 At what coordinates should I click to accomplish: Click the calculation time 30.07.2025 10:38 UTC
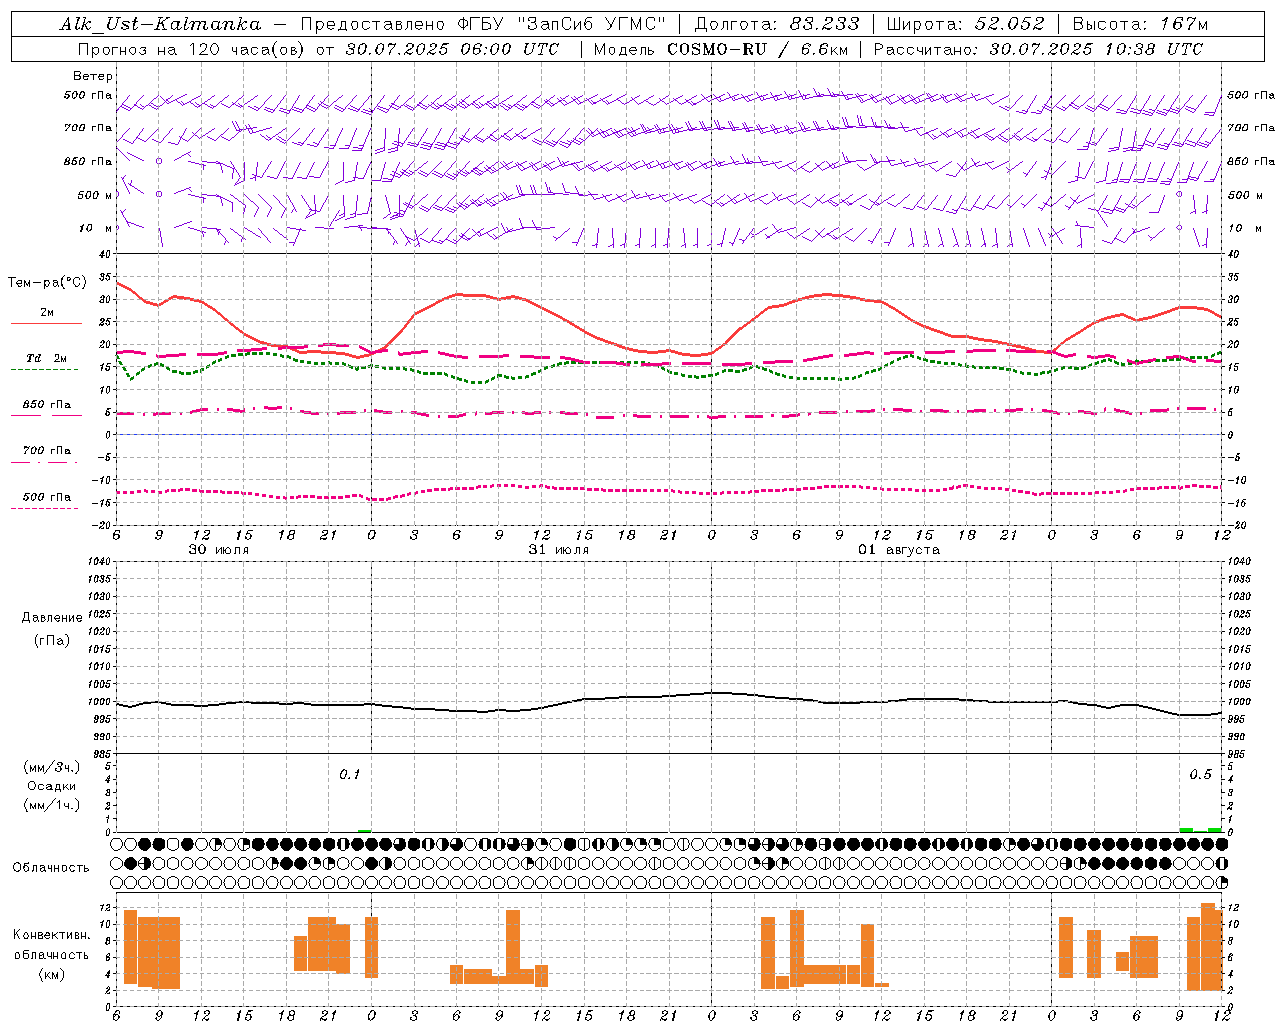pos(1096,49)
